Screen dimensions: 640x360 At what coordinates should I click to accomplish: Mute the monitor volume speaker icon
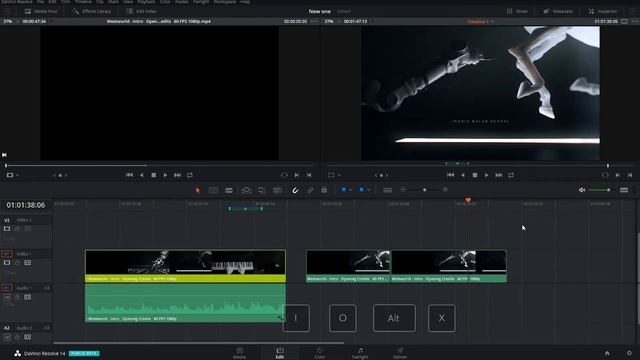click(x=582, y=190)
